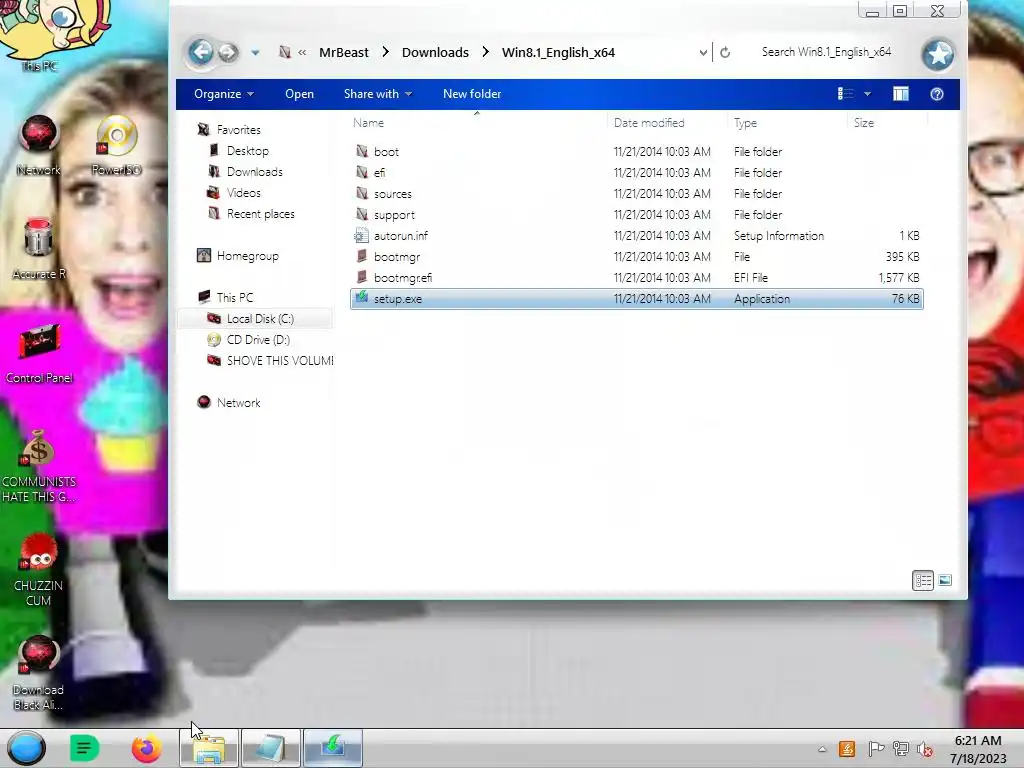Open view options dropdown arrow

867,93
